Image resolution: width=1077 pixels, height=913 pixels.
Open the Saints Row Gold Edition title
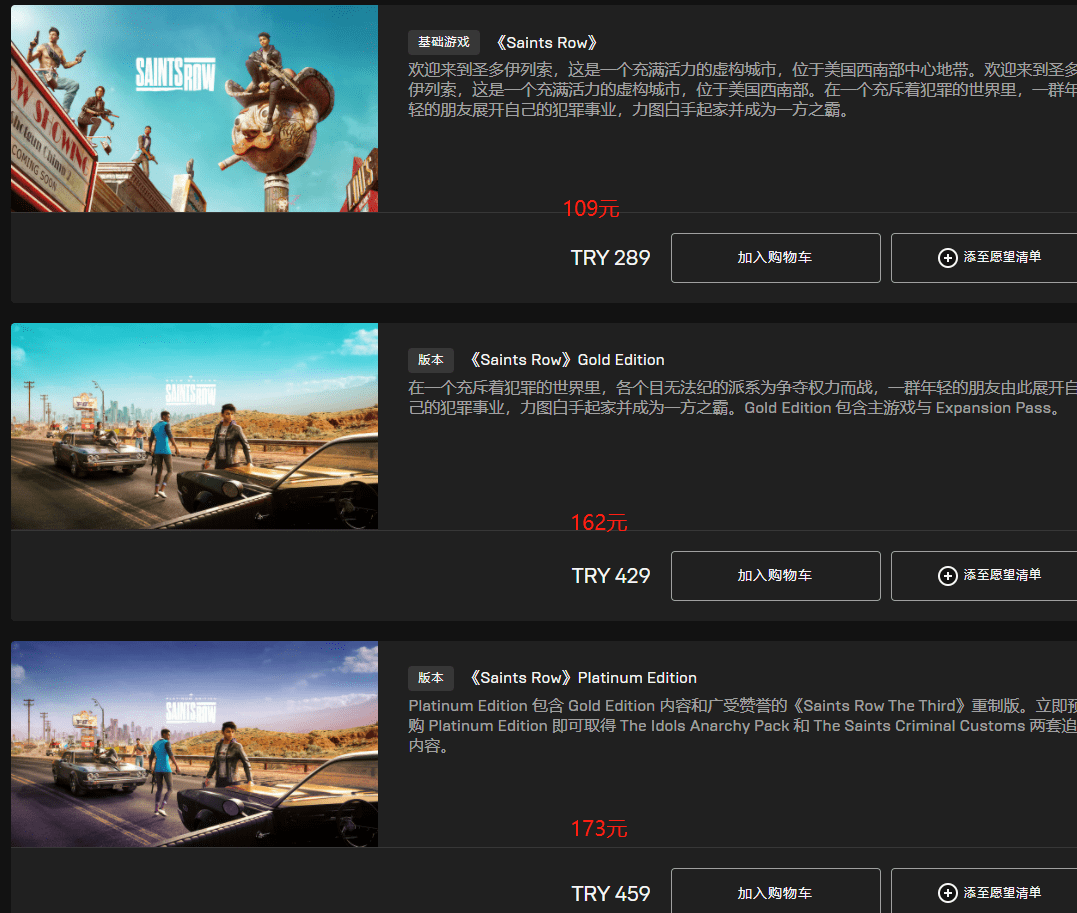click(567, 360)
